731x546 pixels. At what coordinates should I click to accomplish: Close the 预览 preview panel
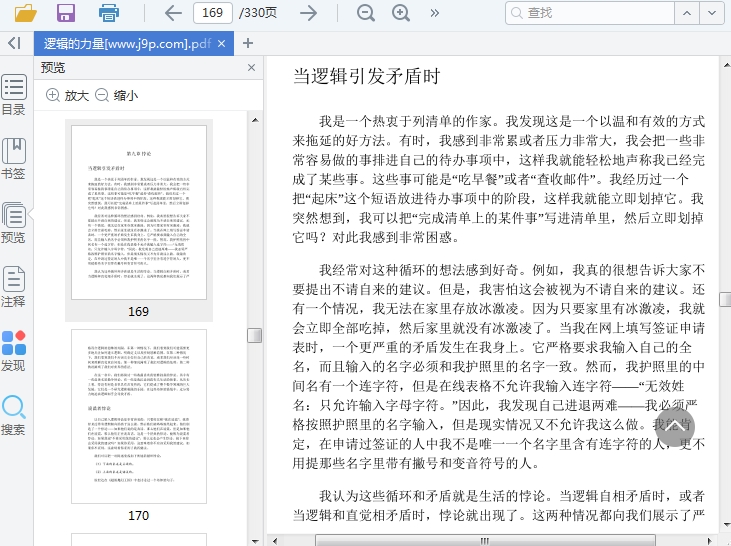click(251, 68)
